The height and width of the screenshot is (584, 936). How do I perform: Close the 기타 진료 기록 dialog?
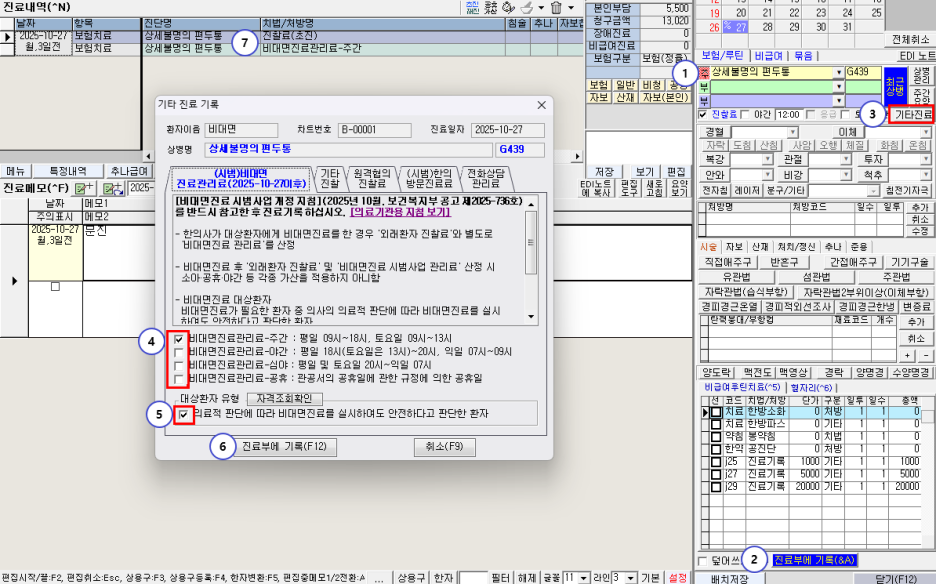click(541, 105)
